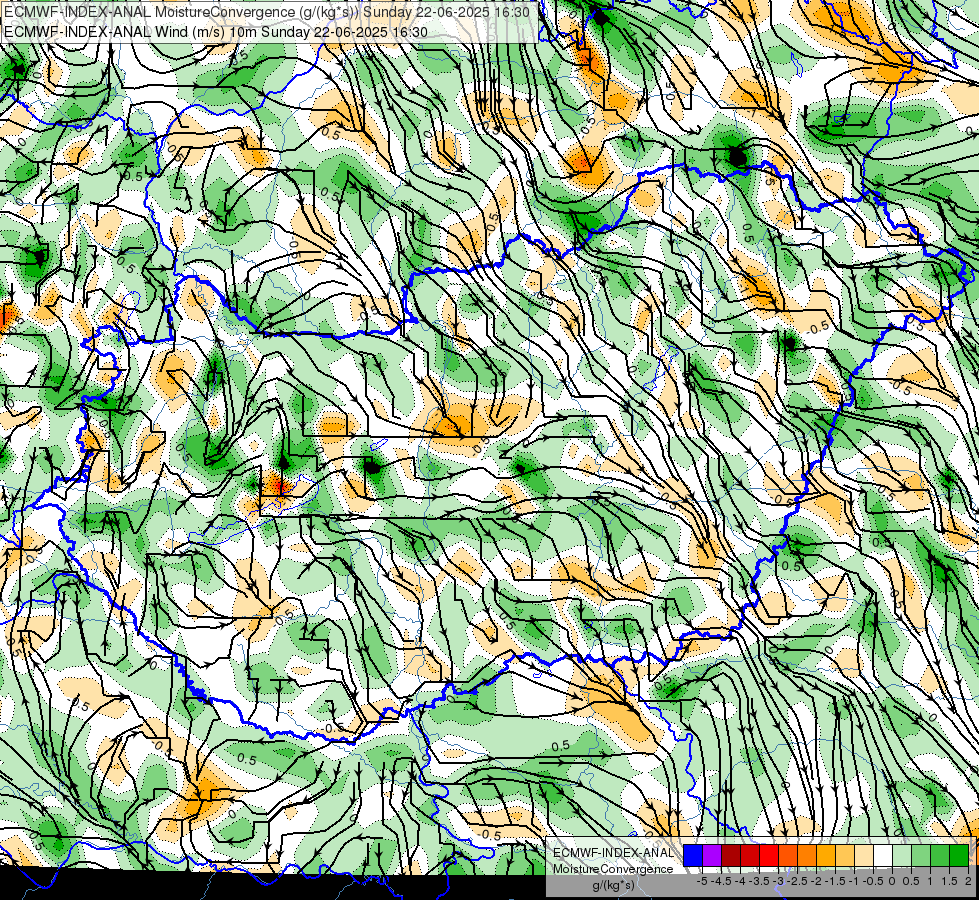Click the legend label ECMWF-INDEX-ANAL
Screen dimensions: 979x900
(614, 853)
